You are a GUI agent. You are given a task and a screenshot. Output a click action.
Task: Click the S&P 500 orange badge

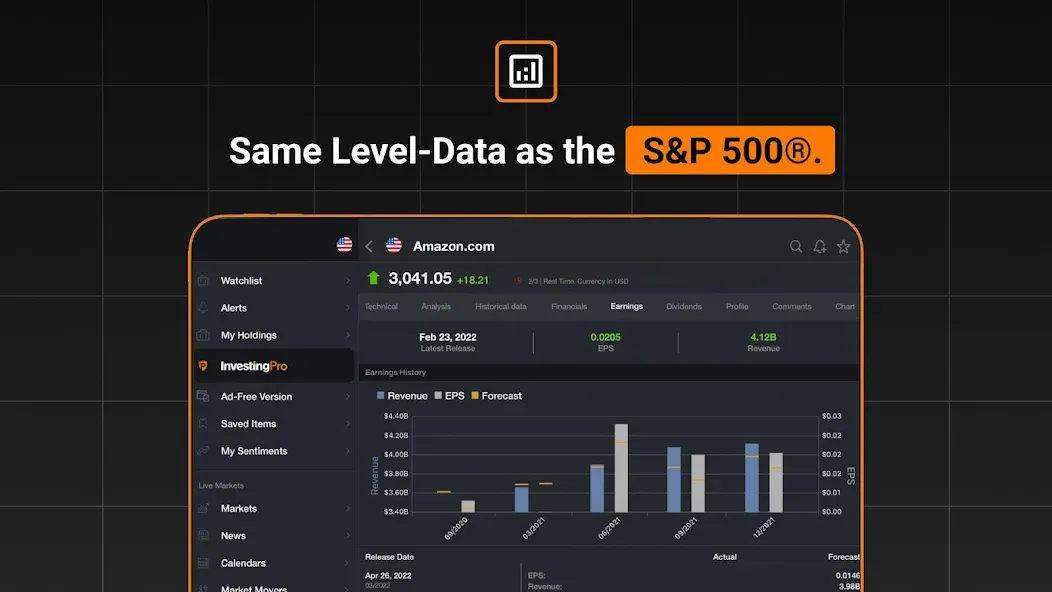[730, 150]
